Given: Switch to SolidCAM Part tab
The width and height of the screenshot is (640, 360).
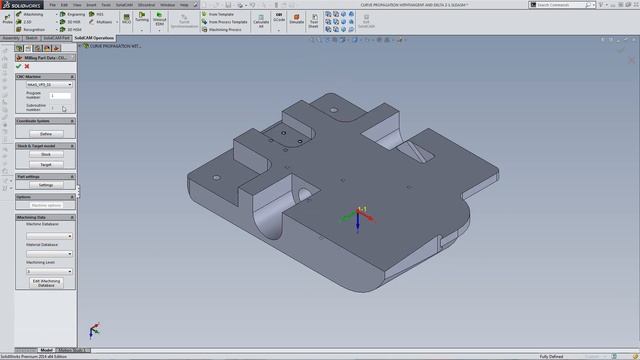Looking at the screenshot, I should (56, 38).
